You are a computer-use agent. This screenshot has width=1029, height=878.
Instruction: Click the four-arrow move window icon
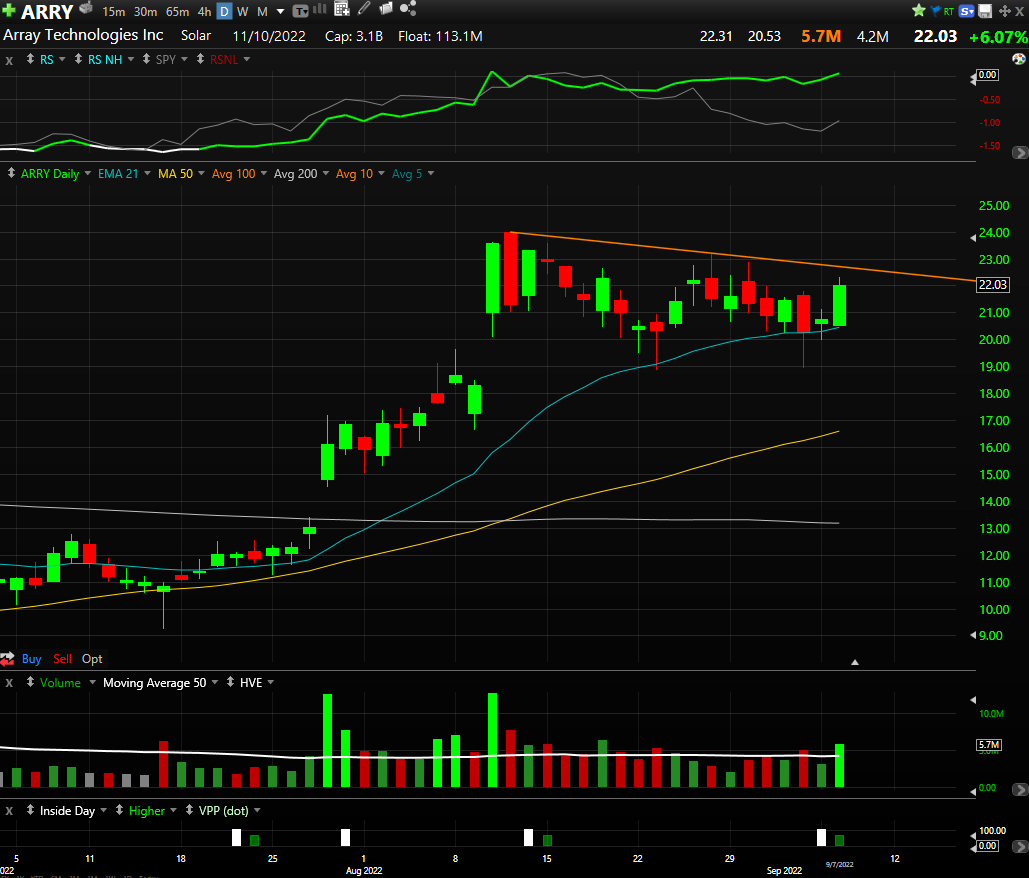1005,11
